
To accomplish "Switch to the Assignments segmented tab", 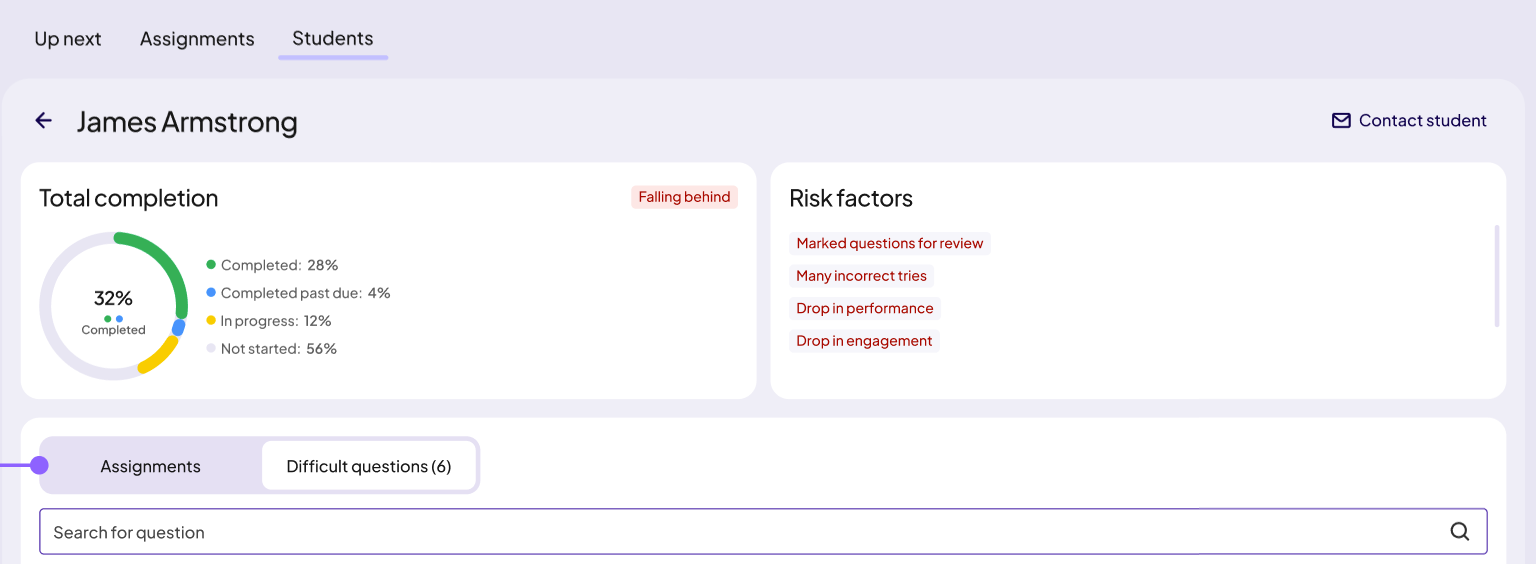I will pyautogui.click(x=151, y=466).
